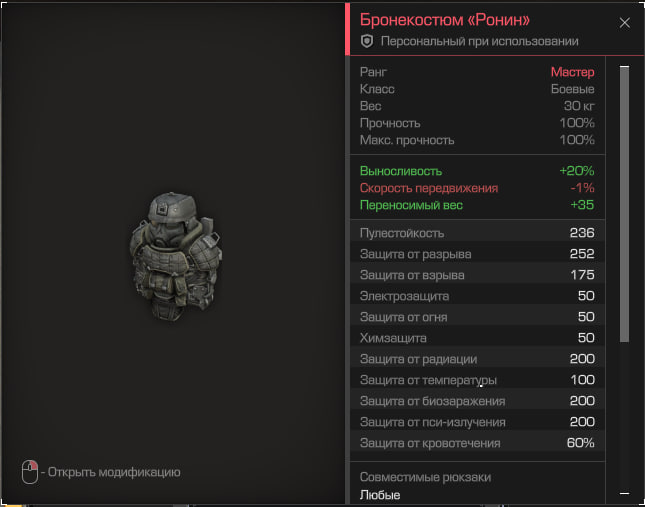Click the stats panel vertical scrollbar thumb
Viewport: 645px width, 507px height.
pyautogui.click(x=624, y=200)
